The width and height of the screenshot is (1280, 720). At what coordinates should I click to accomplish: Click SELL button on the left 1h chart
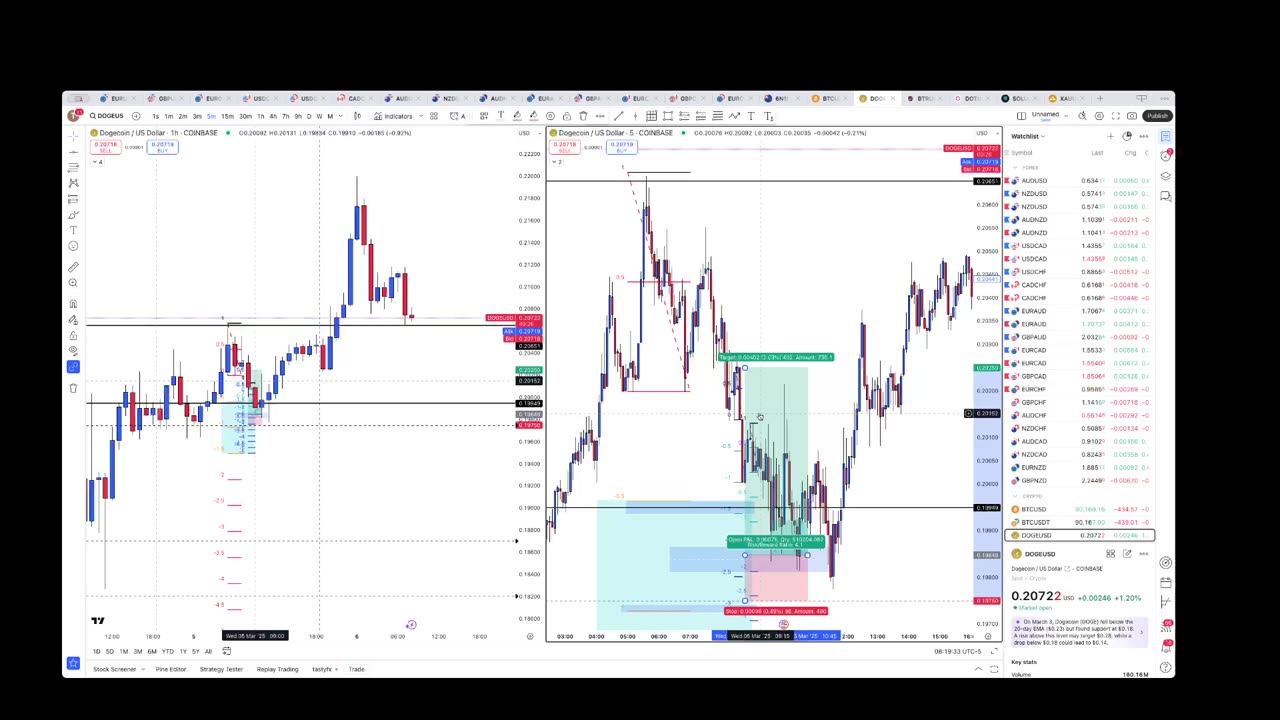tap(106, 147)
